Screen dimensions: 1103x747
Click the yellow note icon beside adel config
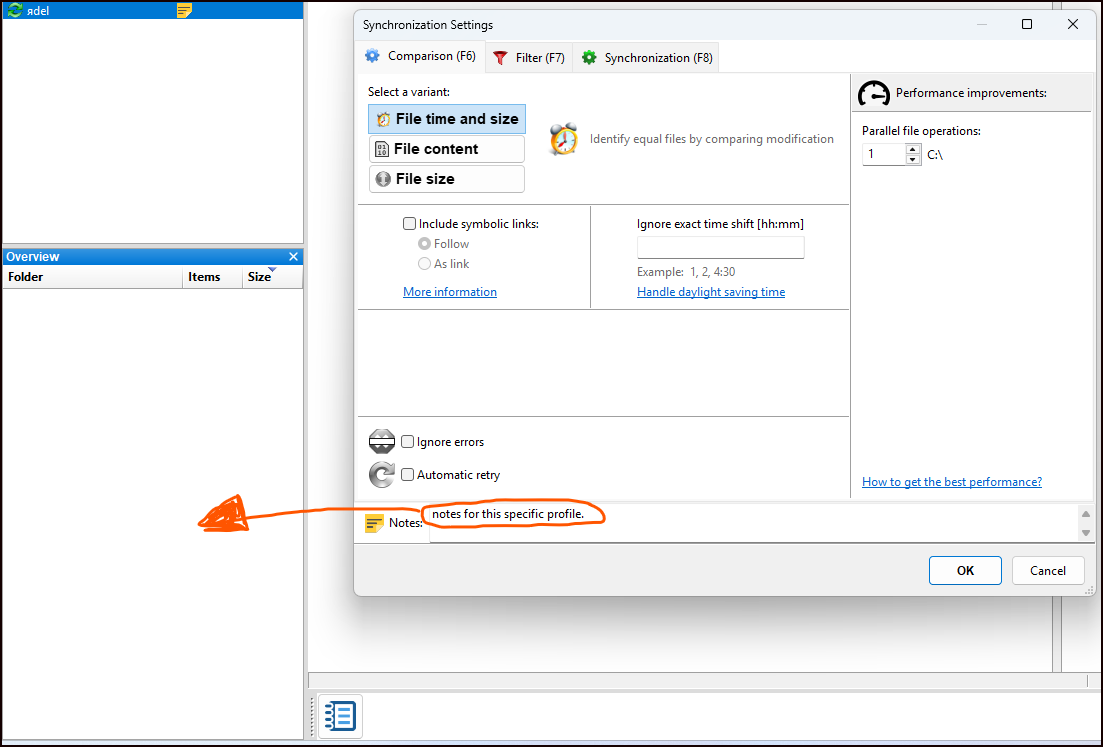(184, 11)
